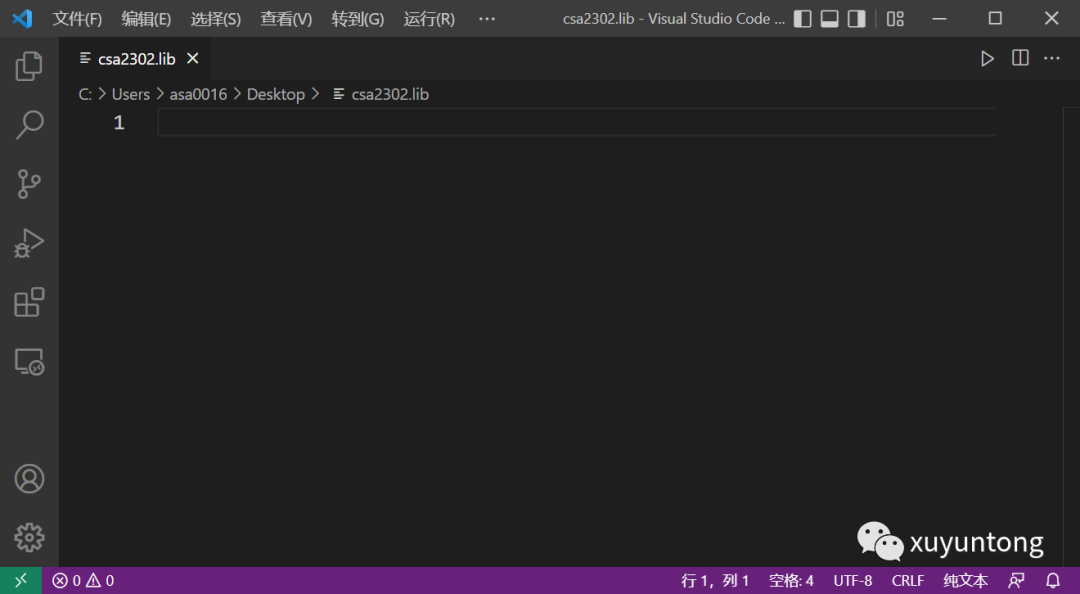Open the Extensions view
Image resolution: width=1080 pixels, height=594 pixels.
pyautogui.click(x=29, y=303)
